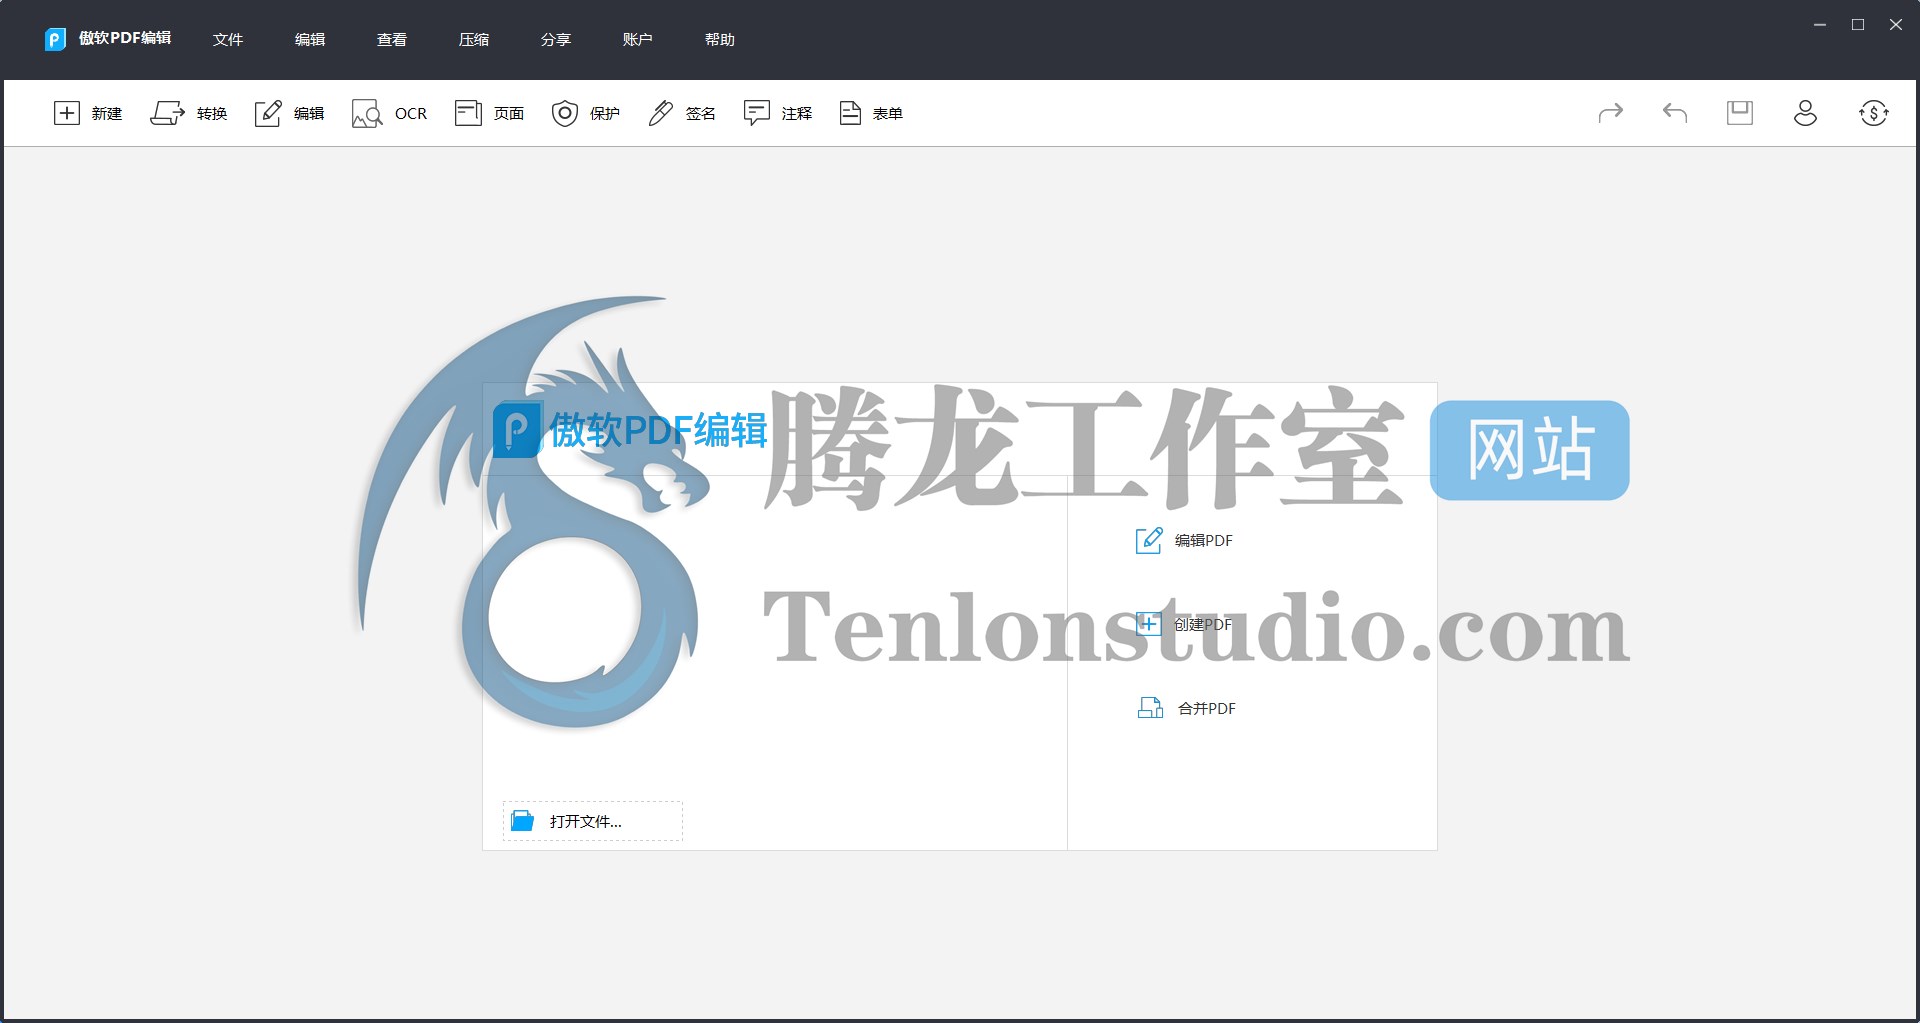Click the redo arrow icon
This screenshot has height=1023, width=1920.
(1610, 113)
